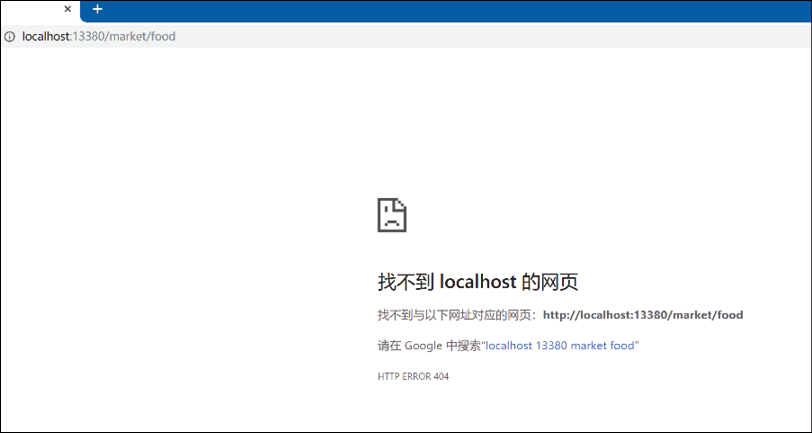Select text "请在 Google 中搜索"
The image size is (812, 433).
(x=429, y=345)
